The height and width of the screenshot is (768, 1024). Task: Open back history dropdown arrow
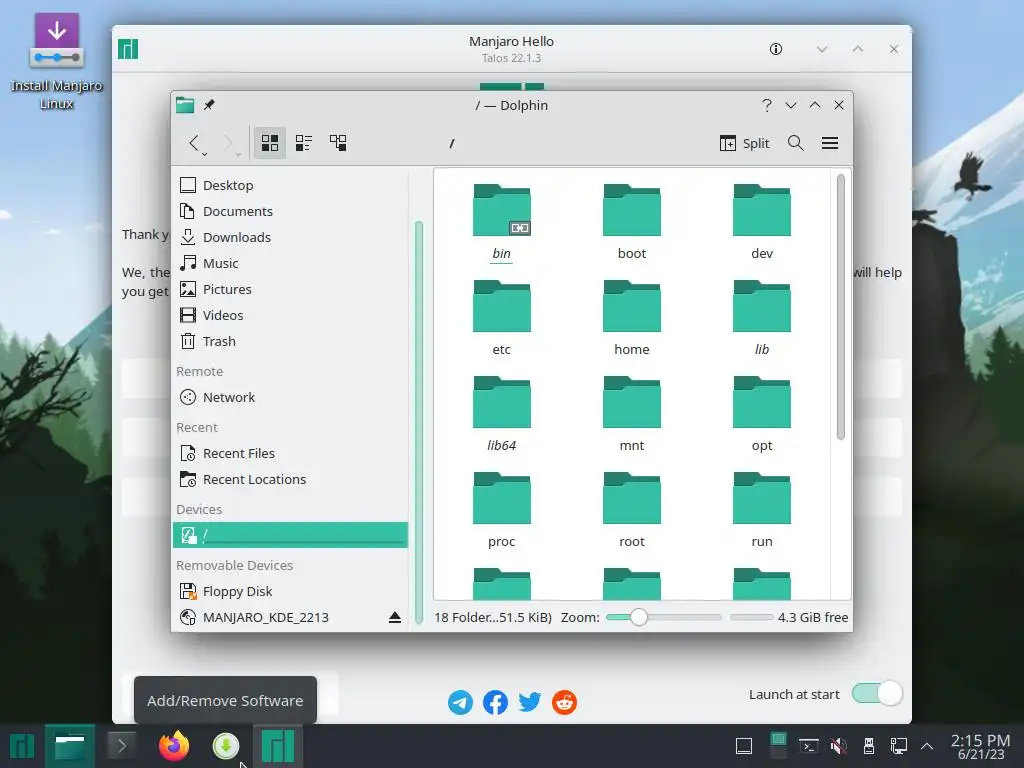[x=204, y=155]
